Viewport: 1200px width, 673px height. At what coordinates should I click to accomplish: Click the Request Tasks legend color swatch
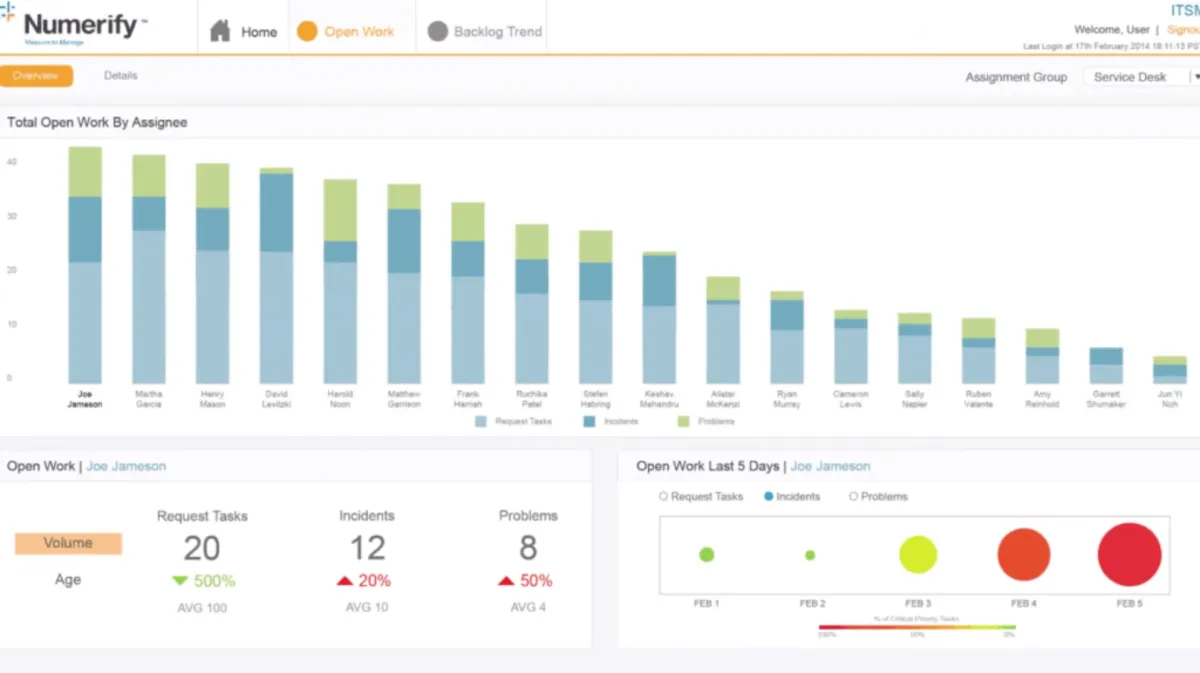click(481, 422)
